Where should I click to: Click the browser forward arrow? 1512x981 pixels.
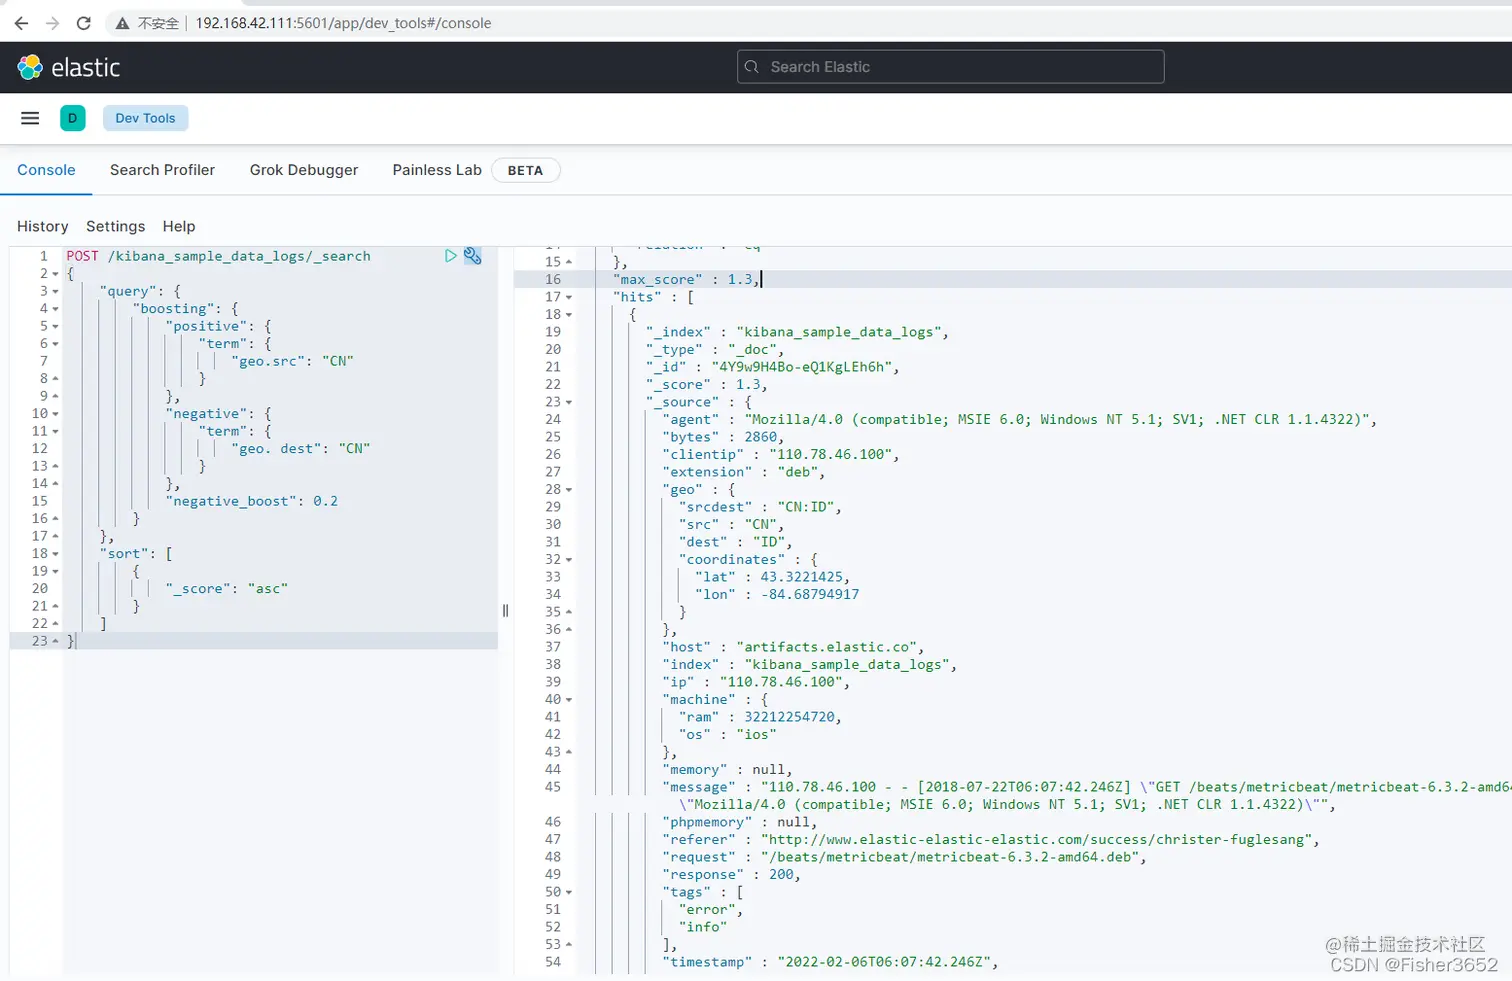(53, 23)
